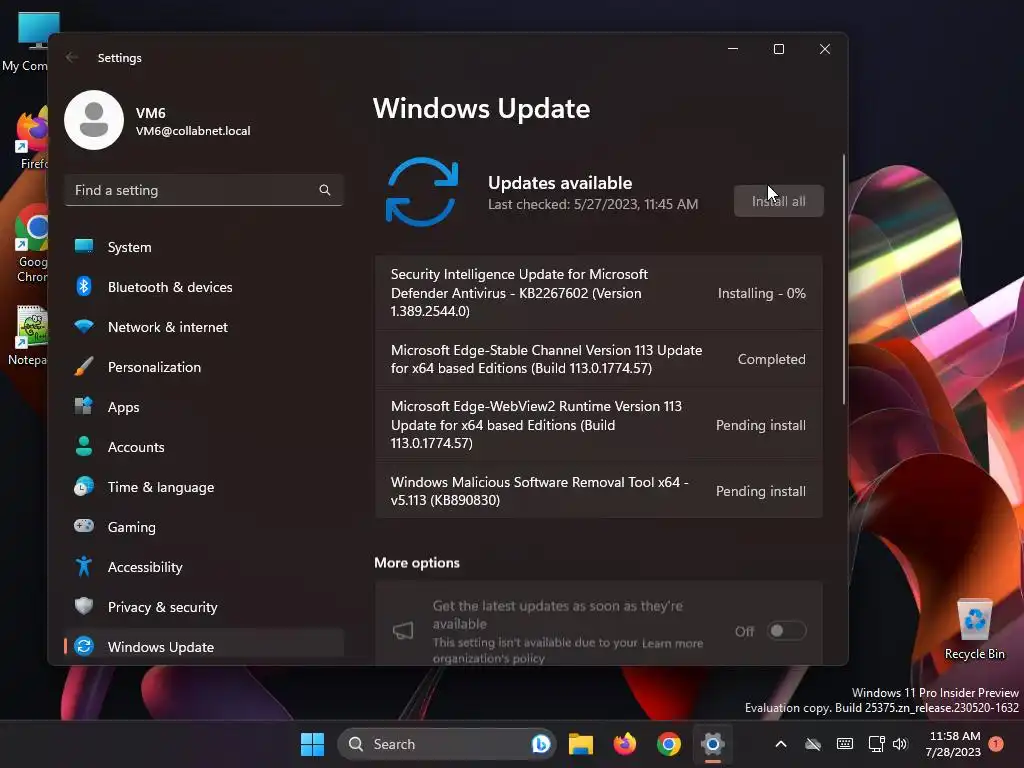1024x768 pixels.
Task: Click the More options heading
Action: tap(417, 563)
